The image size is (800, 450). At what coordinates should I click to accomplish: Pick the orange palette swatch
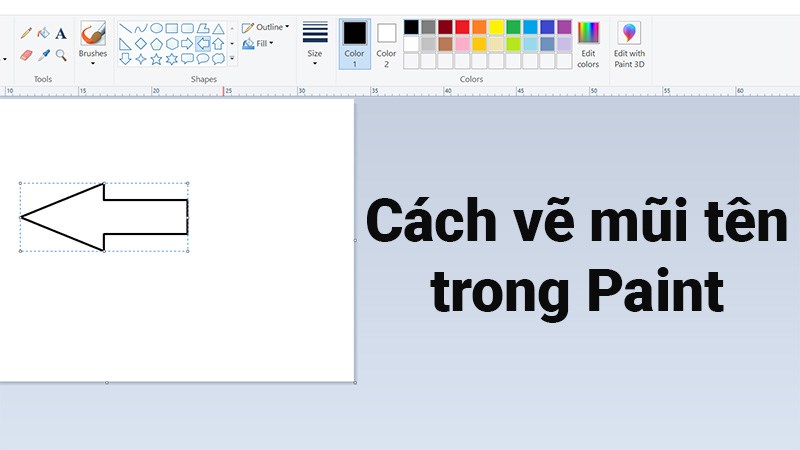click(x=479, y=27)
